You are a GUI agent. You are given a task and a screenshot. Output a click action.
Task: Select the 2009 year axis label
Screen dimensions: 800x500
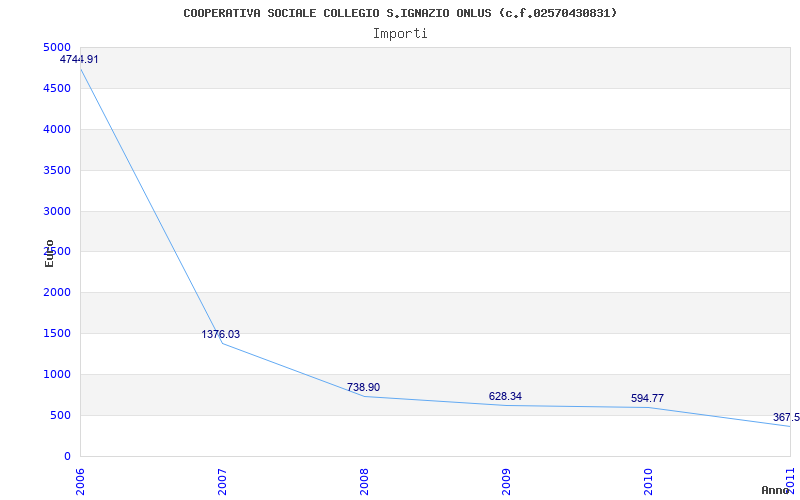tap(506, 482)
